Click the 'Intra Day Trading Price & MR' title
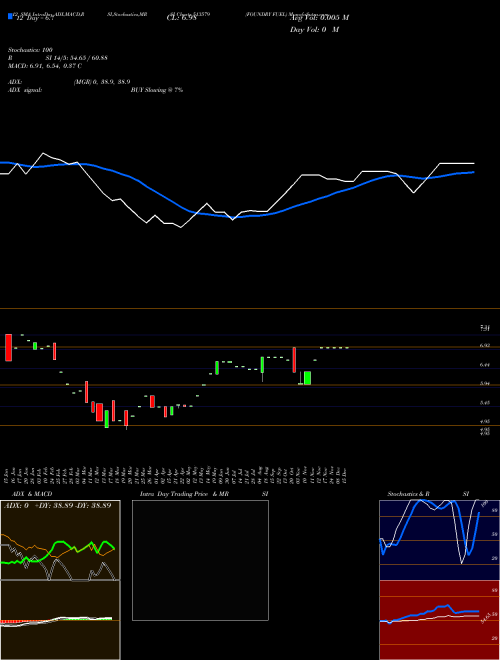Viewport: 500px width, 660px height. click(x=184, y=494)
